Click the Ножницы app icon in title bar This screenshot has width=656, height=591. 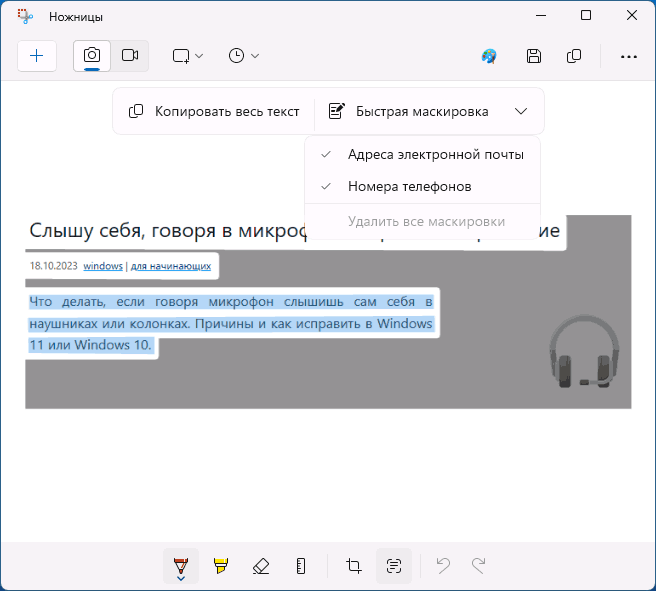[25, 16]
